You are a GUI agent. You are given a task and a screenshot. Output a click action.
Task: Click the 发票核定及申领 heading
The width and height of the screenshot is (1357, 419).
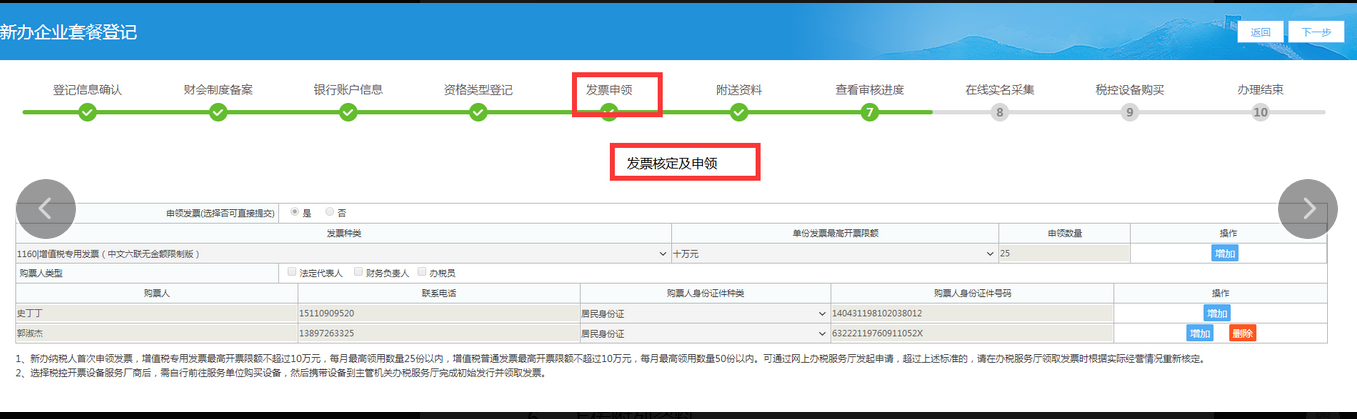click(672, 162)
